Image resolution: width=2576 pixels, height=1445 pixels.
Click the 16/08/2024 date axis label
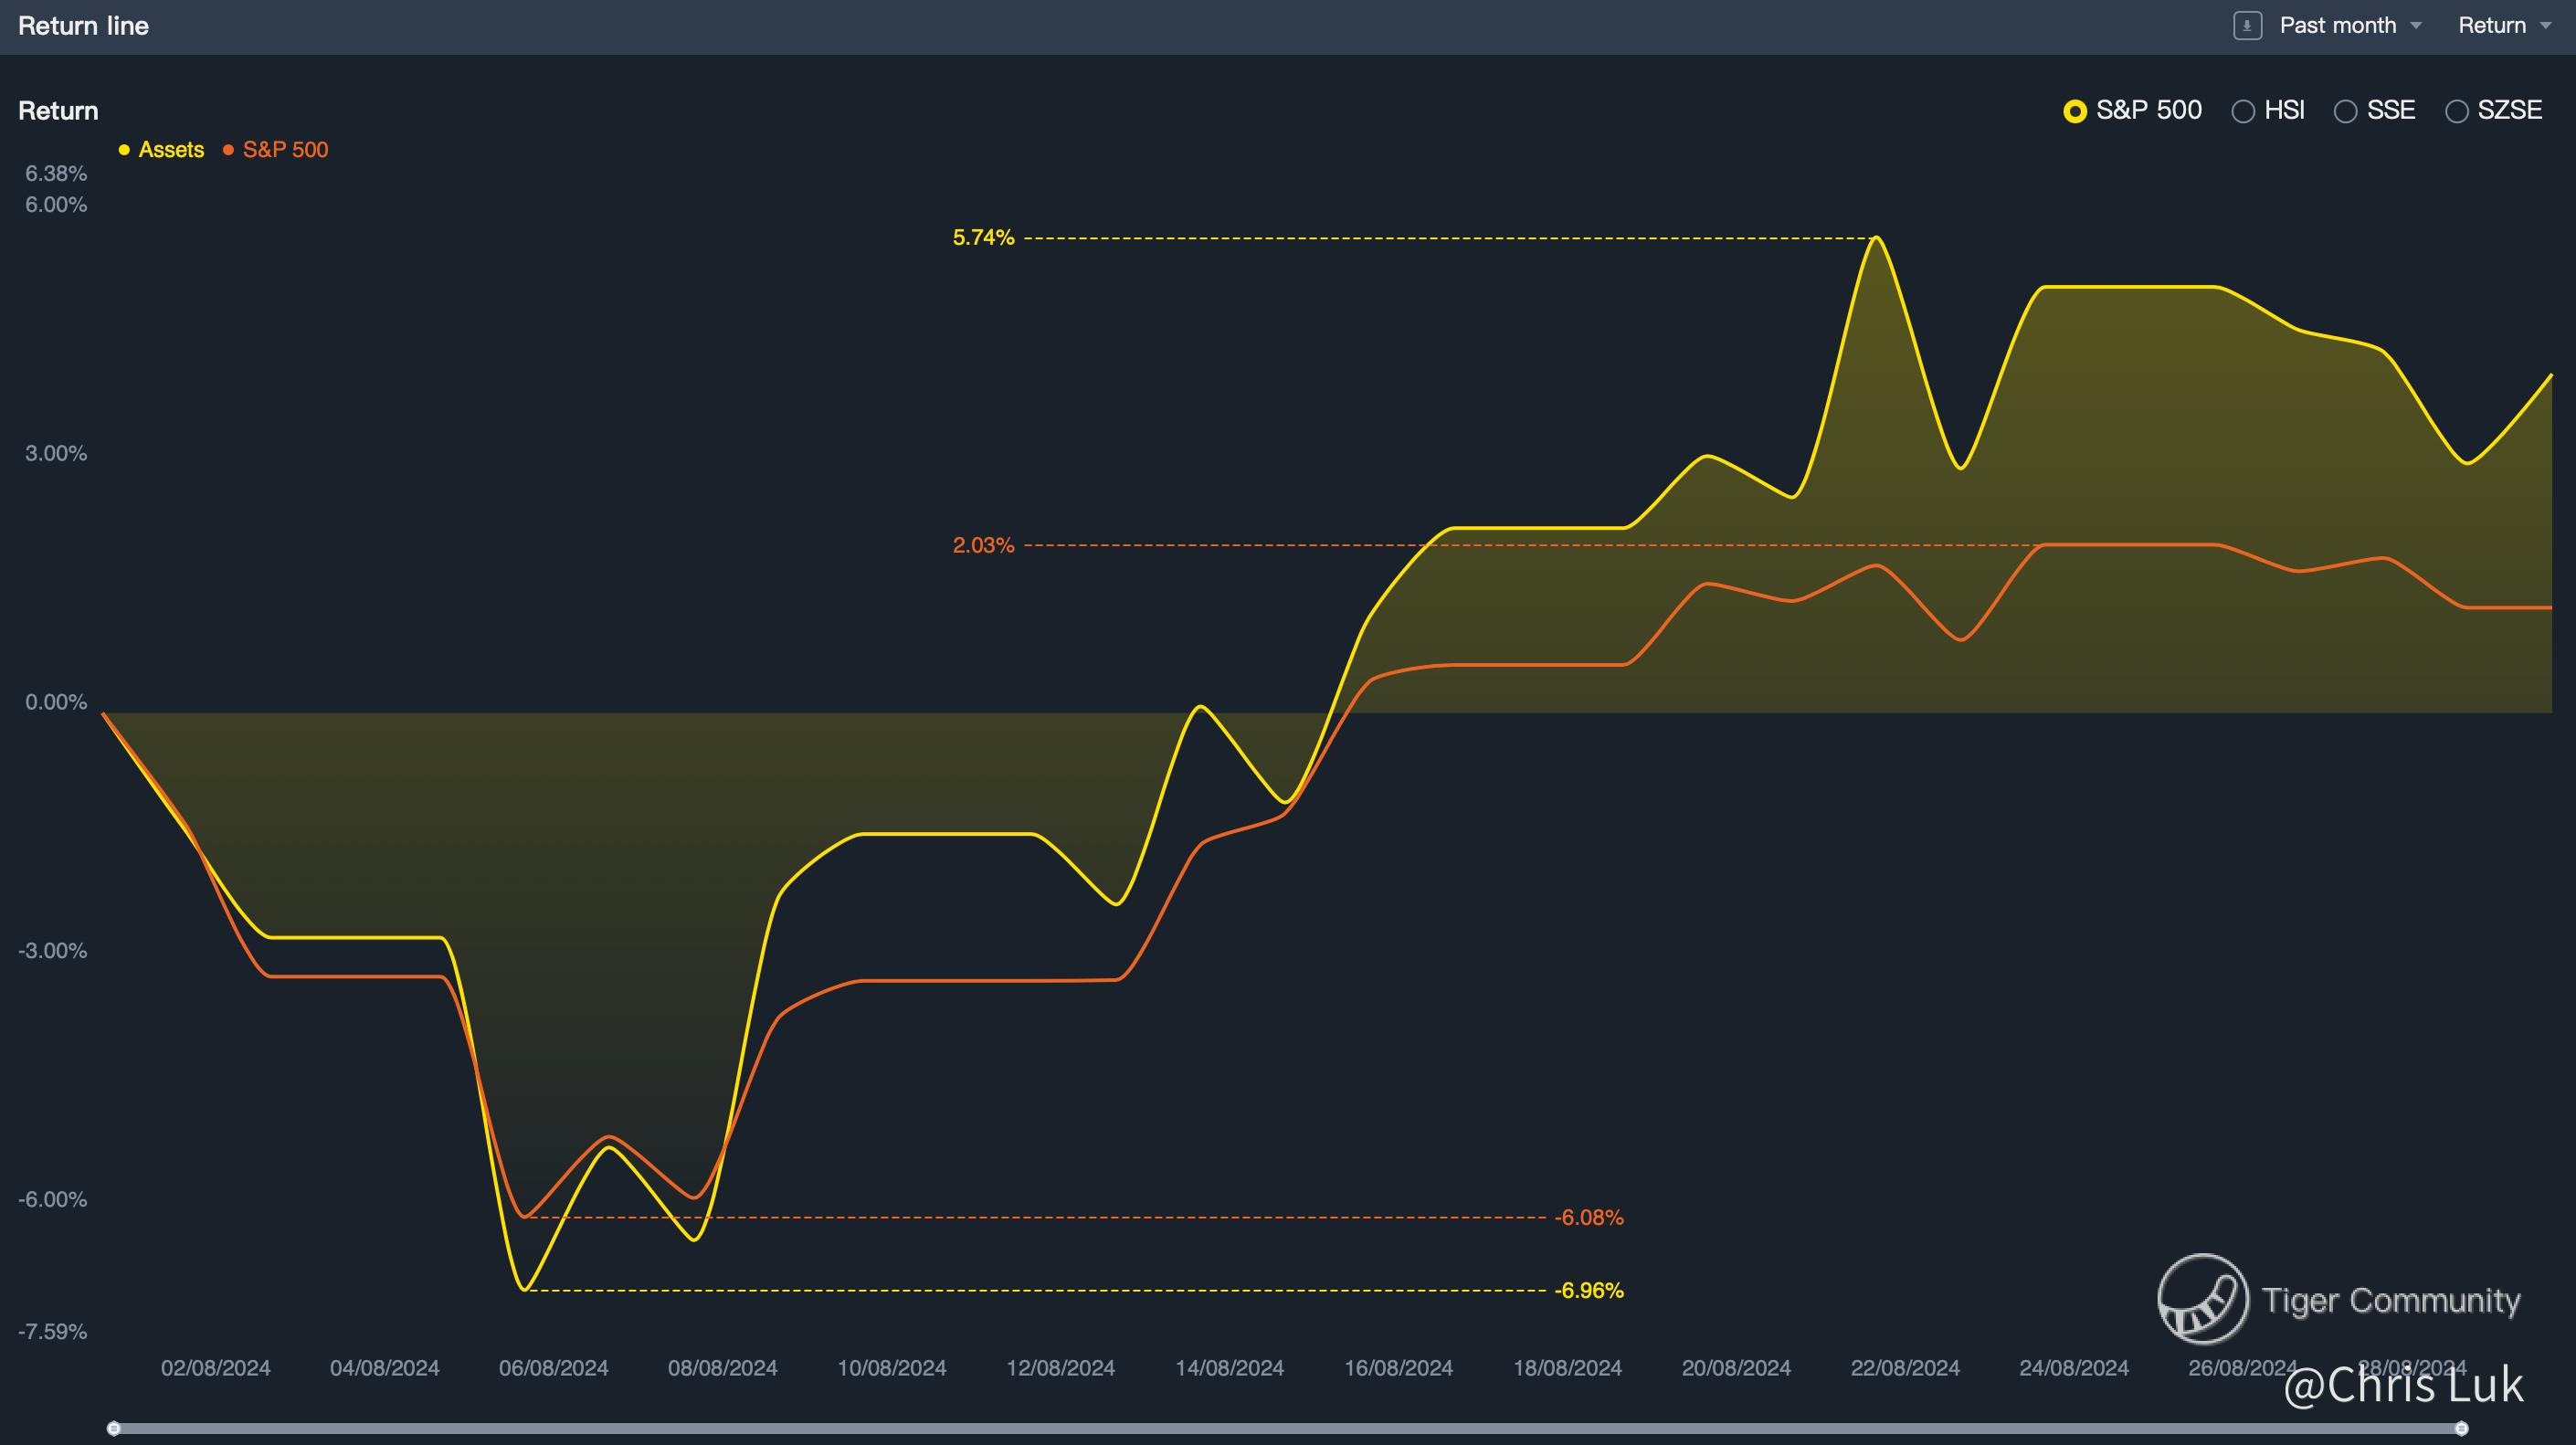click(x=1398, y=1368)
